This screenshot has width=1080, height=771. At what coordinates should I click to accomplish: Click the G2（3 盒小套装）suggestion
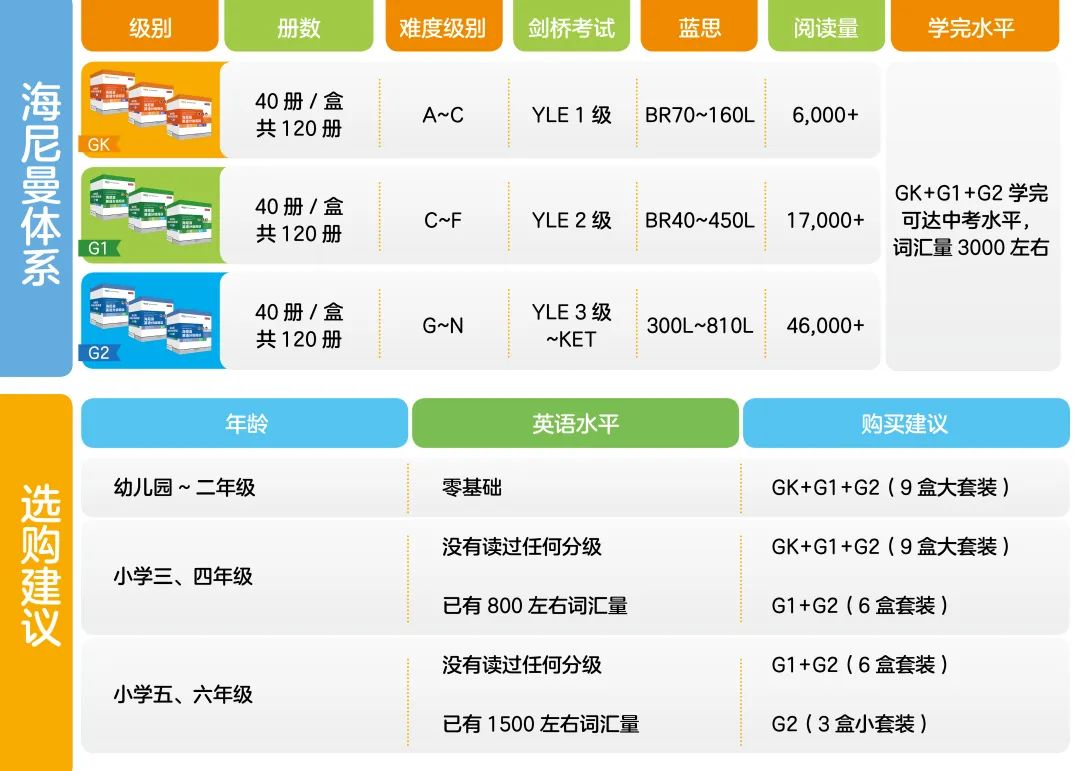[x=850, y=724]
